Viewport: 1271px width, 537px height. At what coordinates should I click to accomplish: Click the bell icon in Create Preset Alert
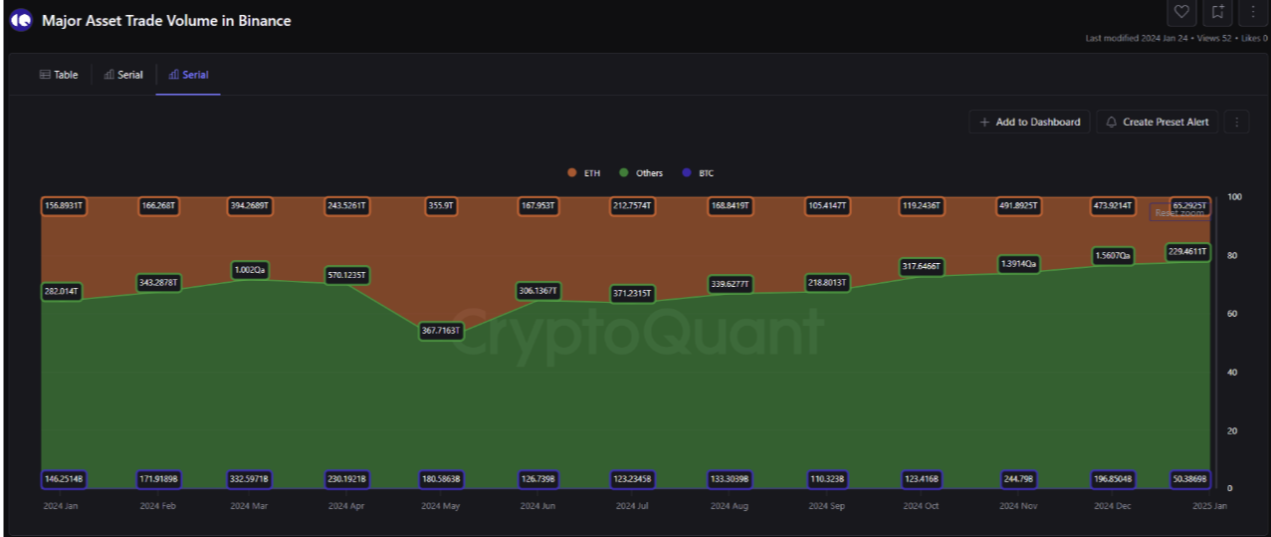click(1111, 122)
